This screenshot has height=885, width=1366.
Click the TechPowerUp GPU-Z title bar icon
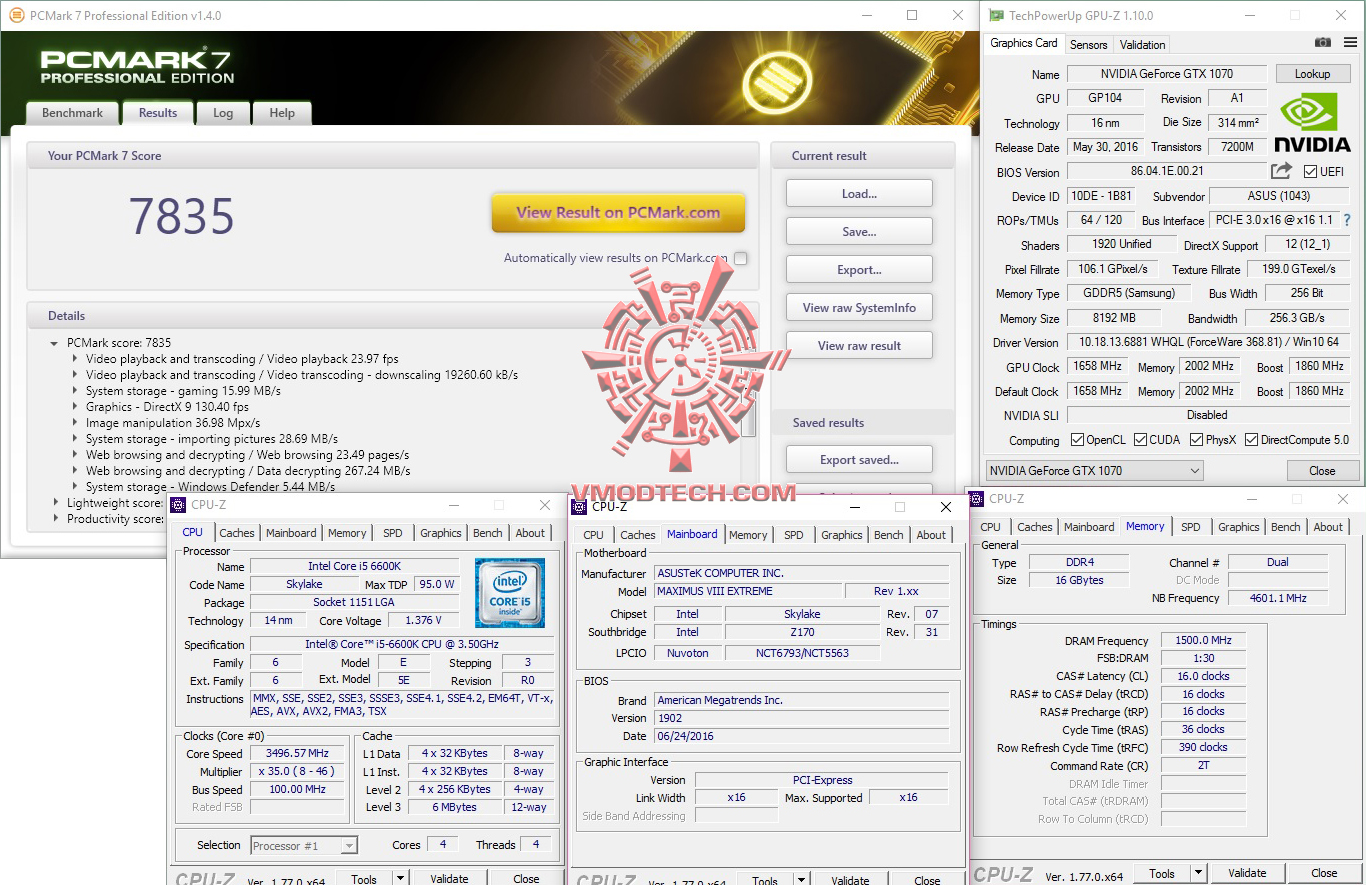click(x=994, y=15)
